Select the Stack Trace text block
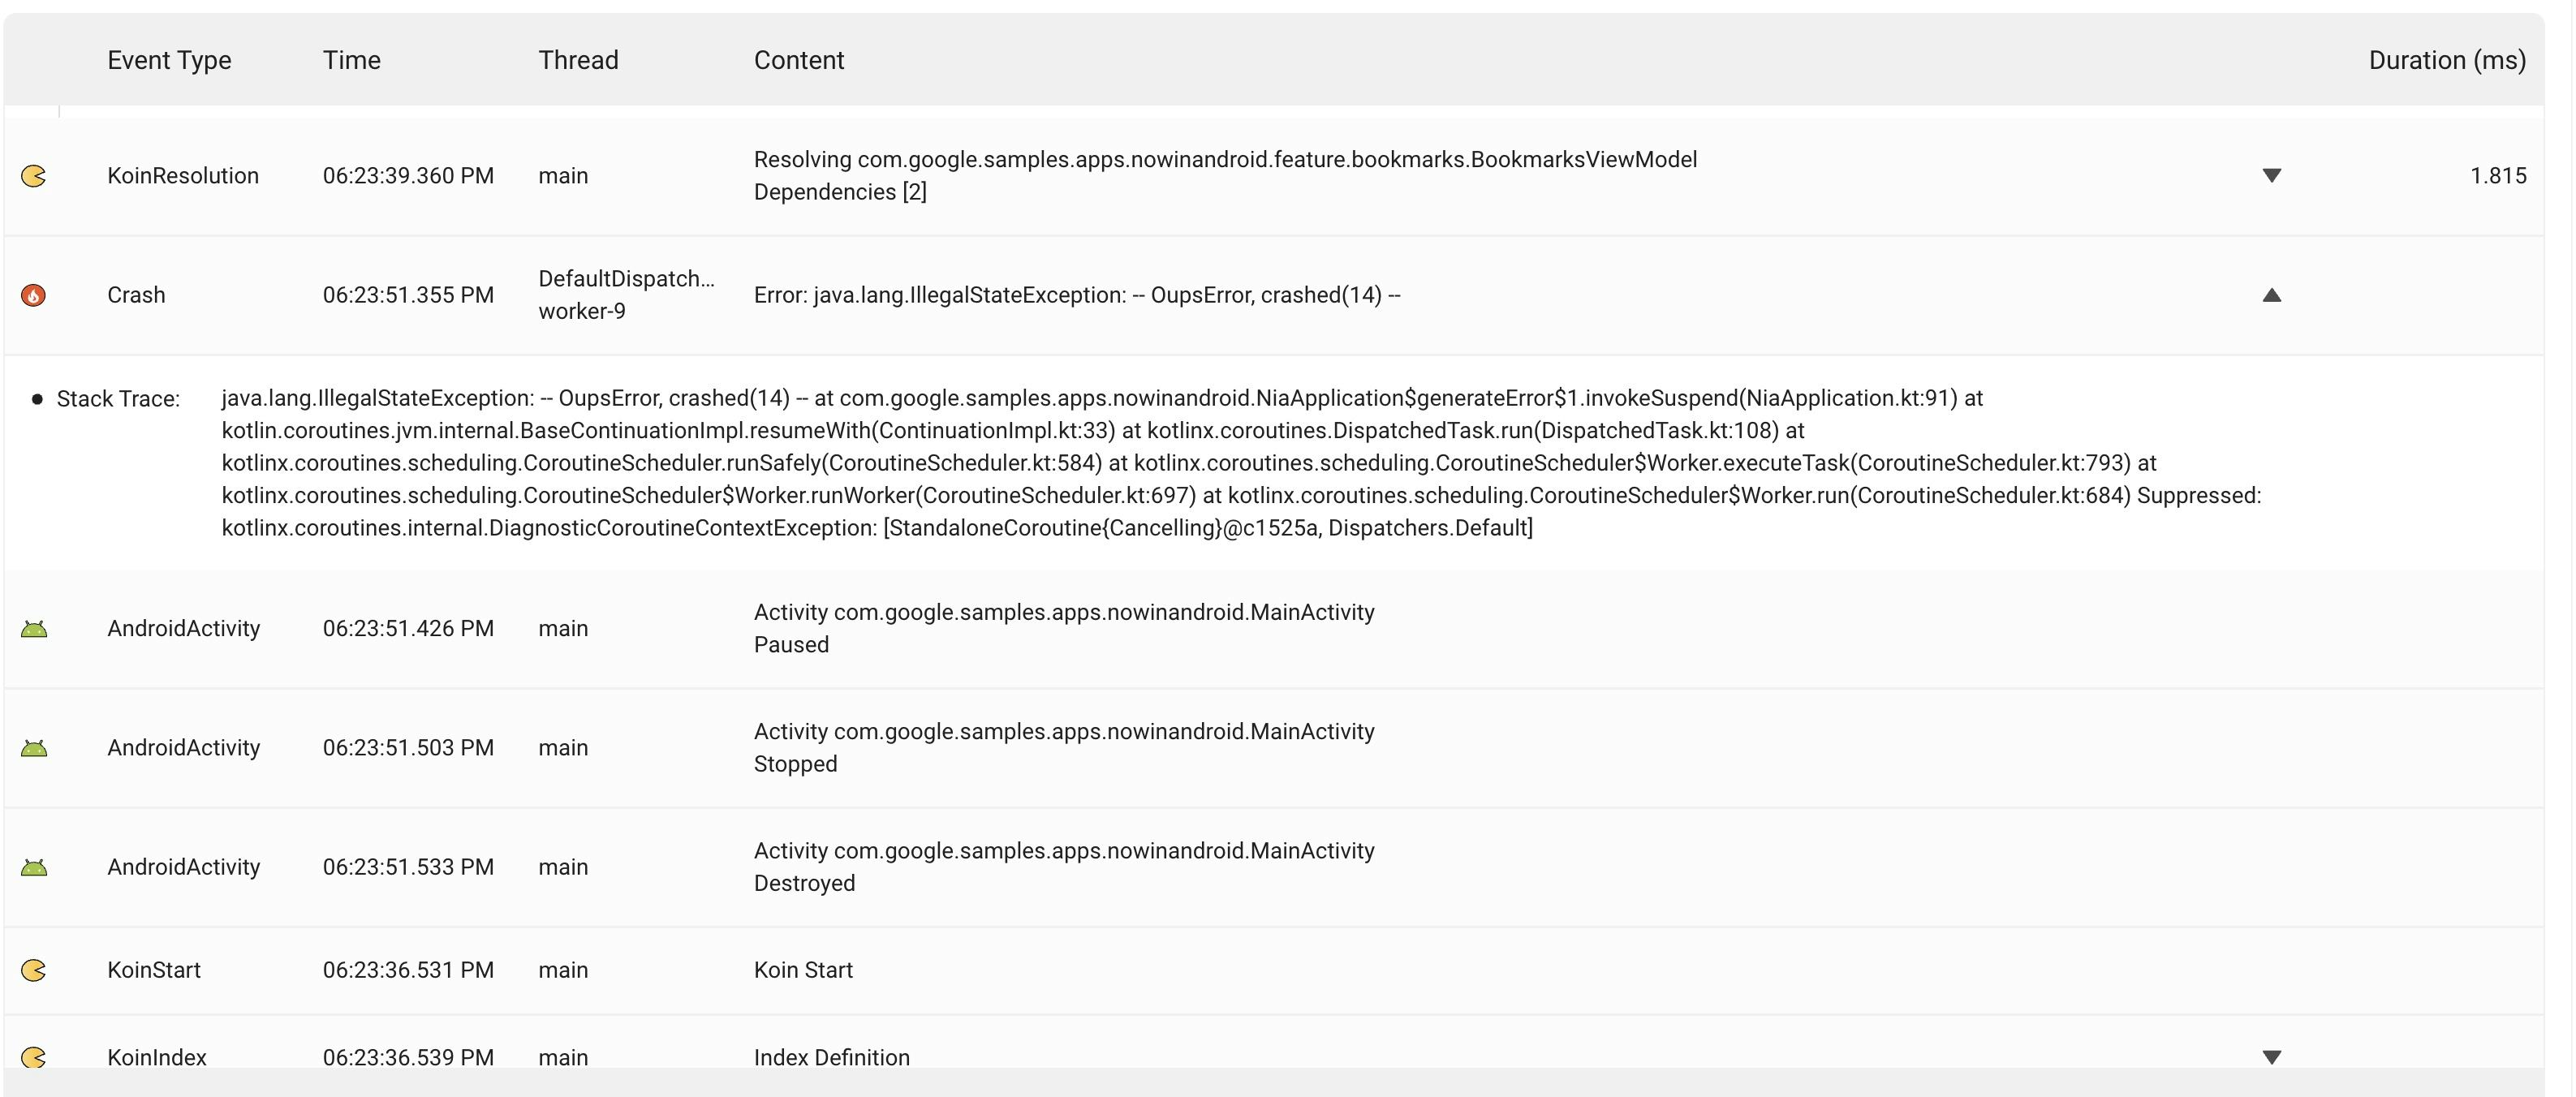Viewport: 2576px width, 1097px height. 1240,463
